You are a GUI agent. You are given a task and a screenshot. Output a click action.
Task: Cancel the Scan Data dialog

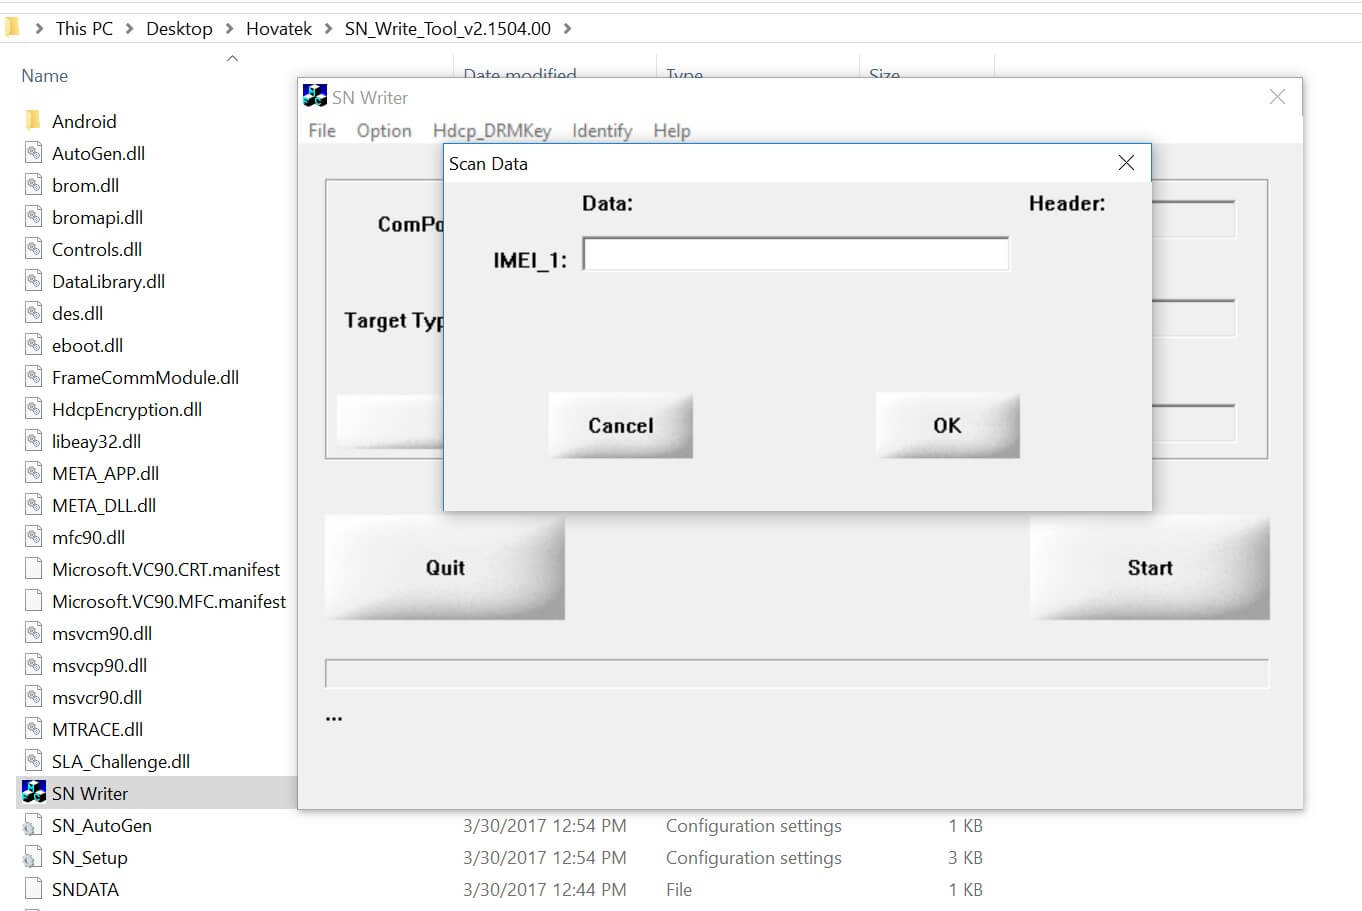pyautogui.click(x=619, y=425)
